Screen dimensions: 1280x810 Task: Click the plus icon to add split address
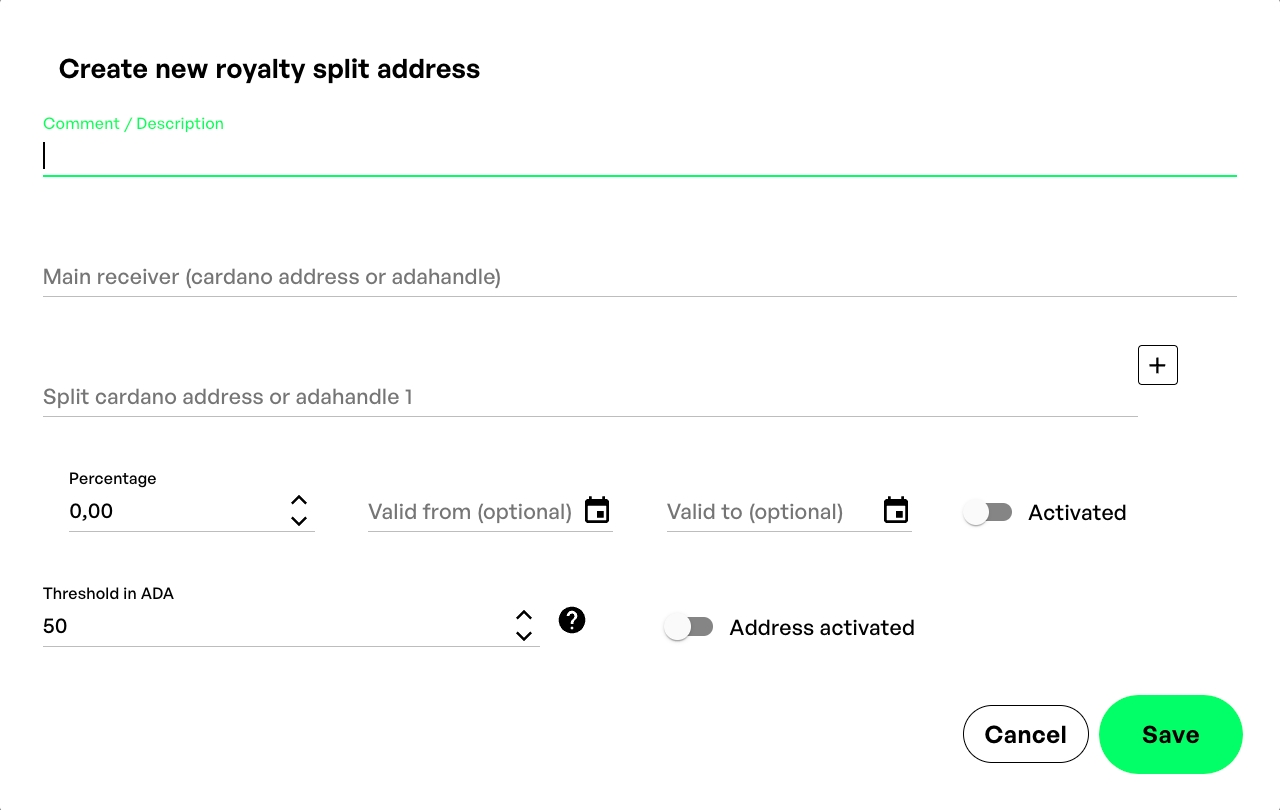coord(1157,365)
